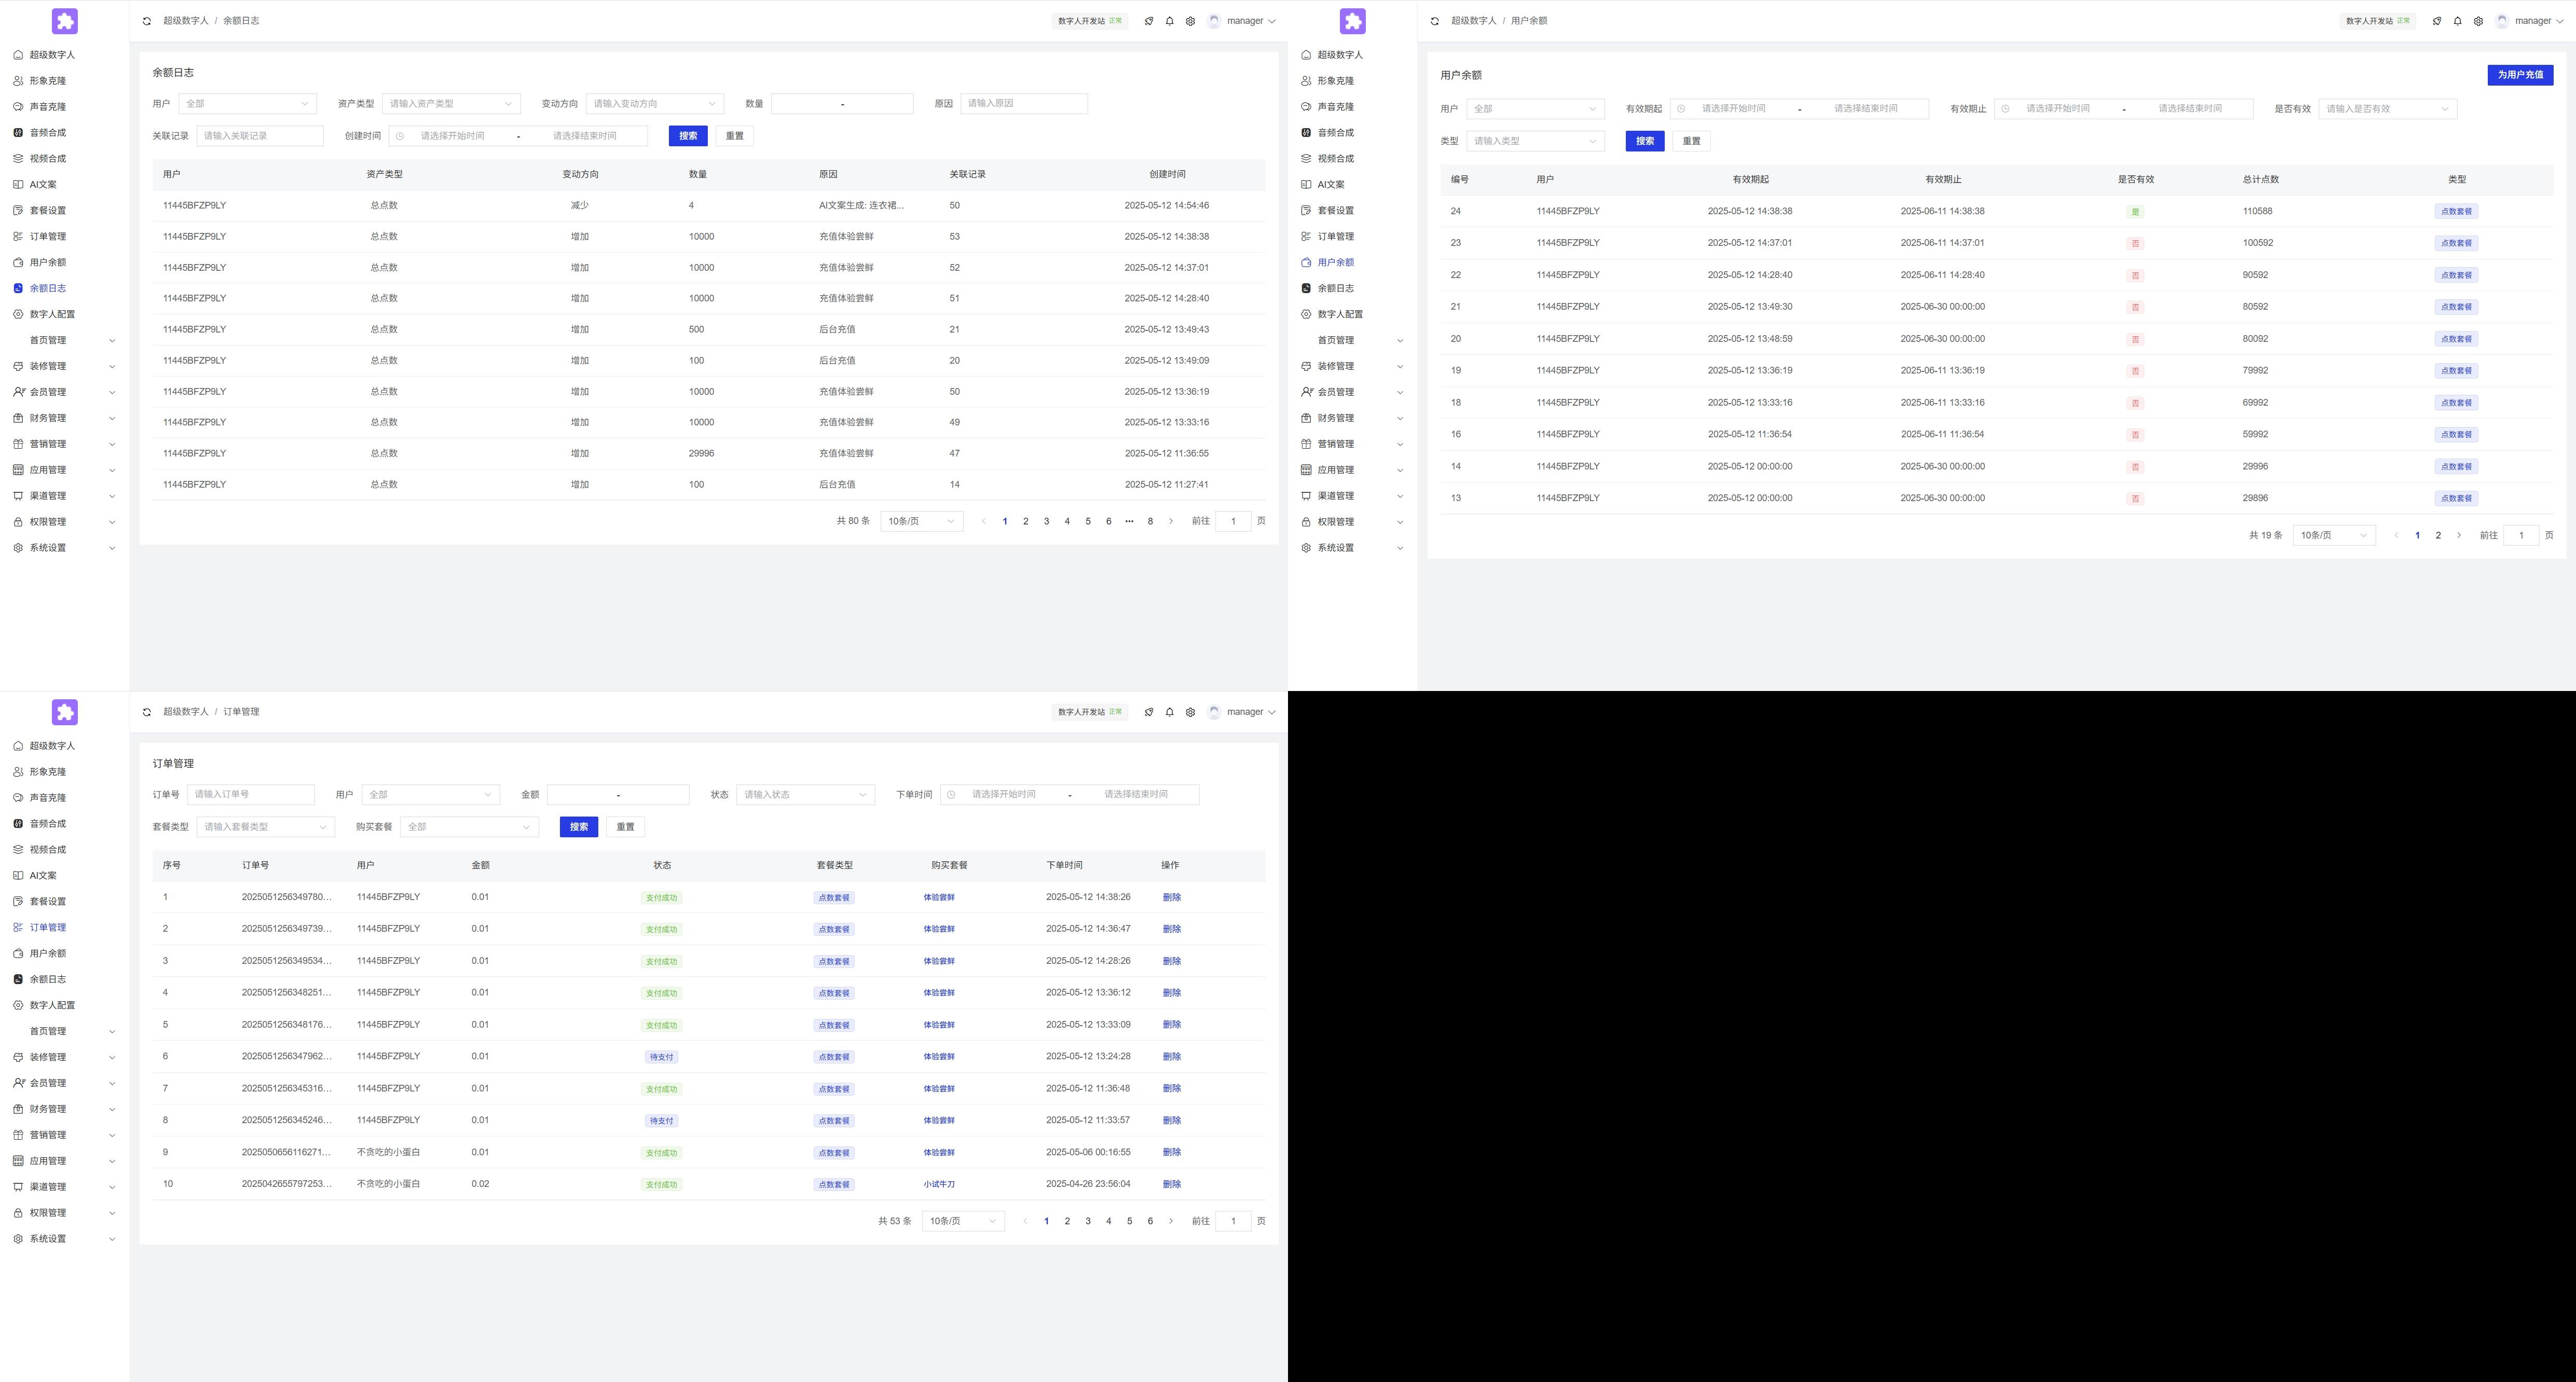2576x1382 pixels.
Task: Click AI文案 sidebar icon in 用户余额 window
Action: [1306, 185]
